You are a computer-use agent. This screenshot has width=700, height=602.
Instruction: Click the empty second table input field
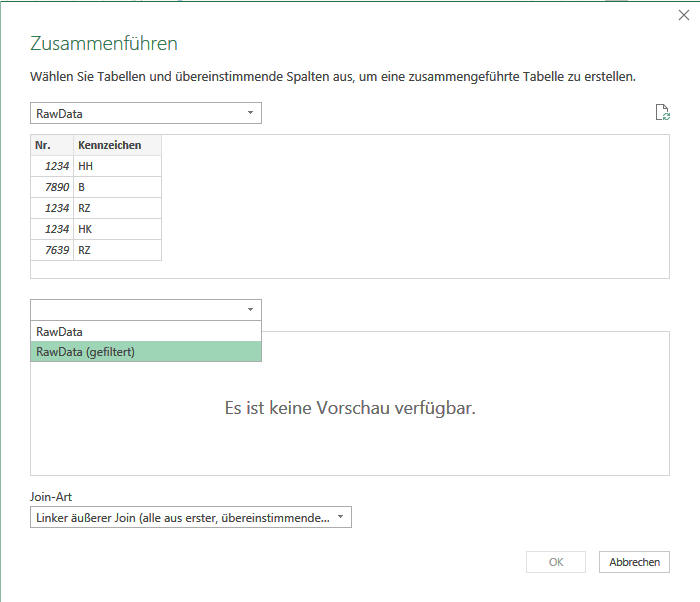click(137, 309)
